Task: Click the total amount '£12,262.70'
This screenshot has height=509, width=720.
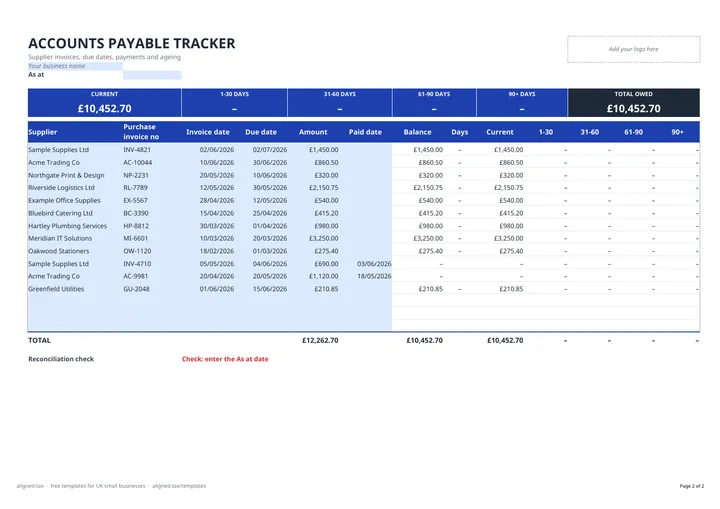Action: pos(320,341)
